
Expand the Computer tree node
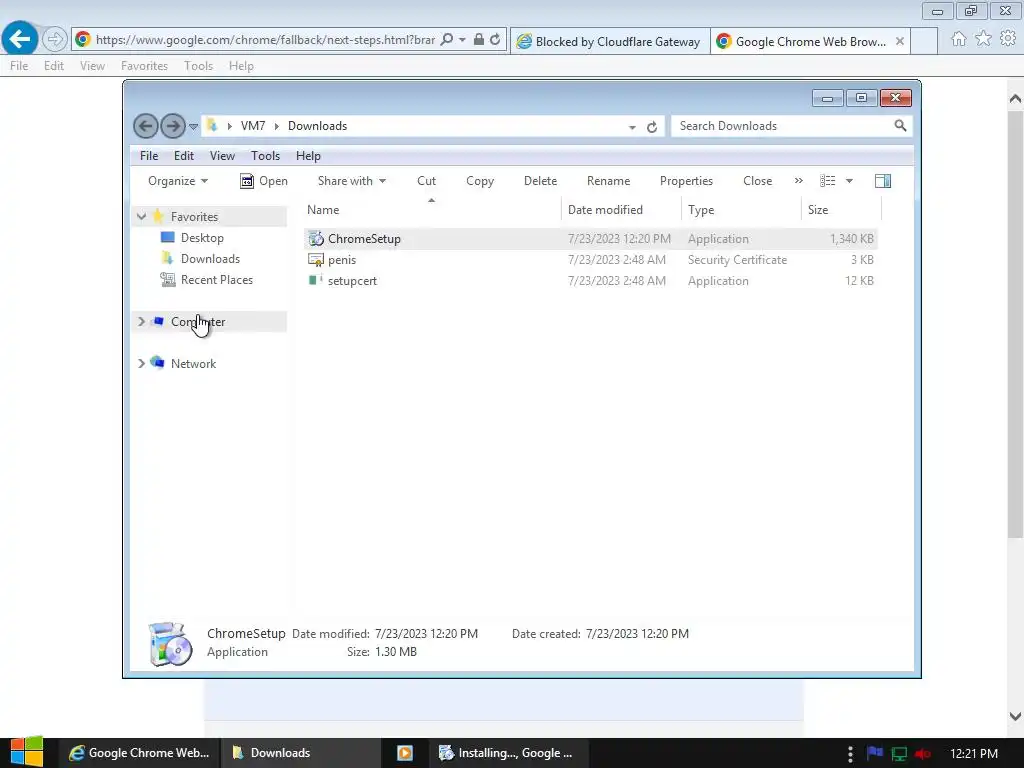(141, 321)
